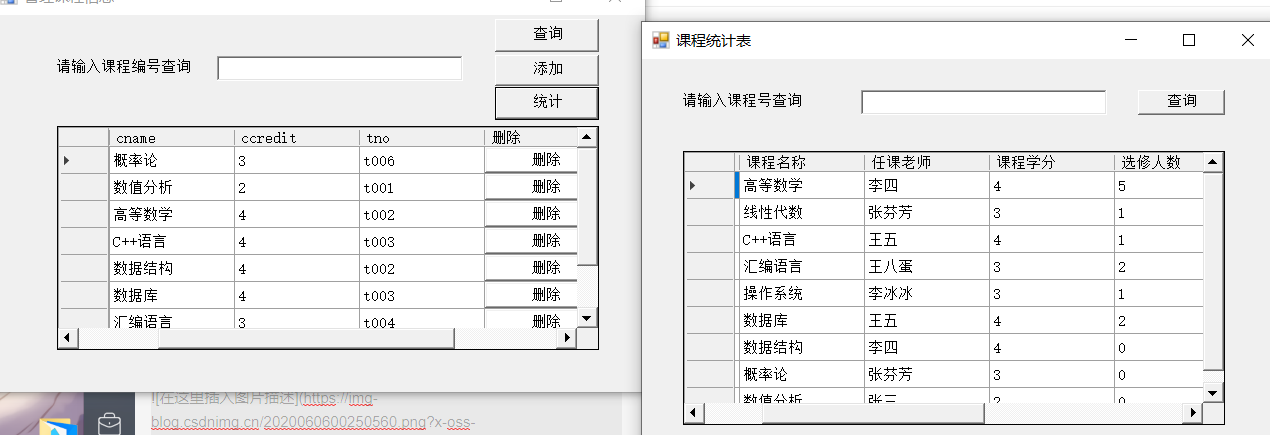Open statistics with the 统计 button
This screenshot has height=435, width=1270.
(x=547, y=102)
